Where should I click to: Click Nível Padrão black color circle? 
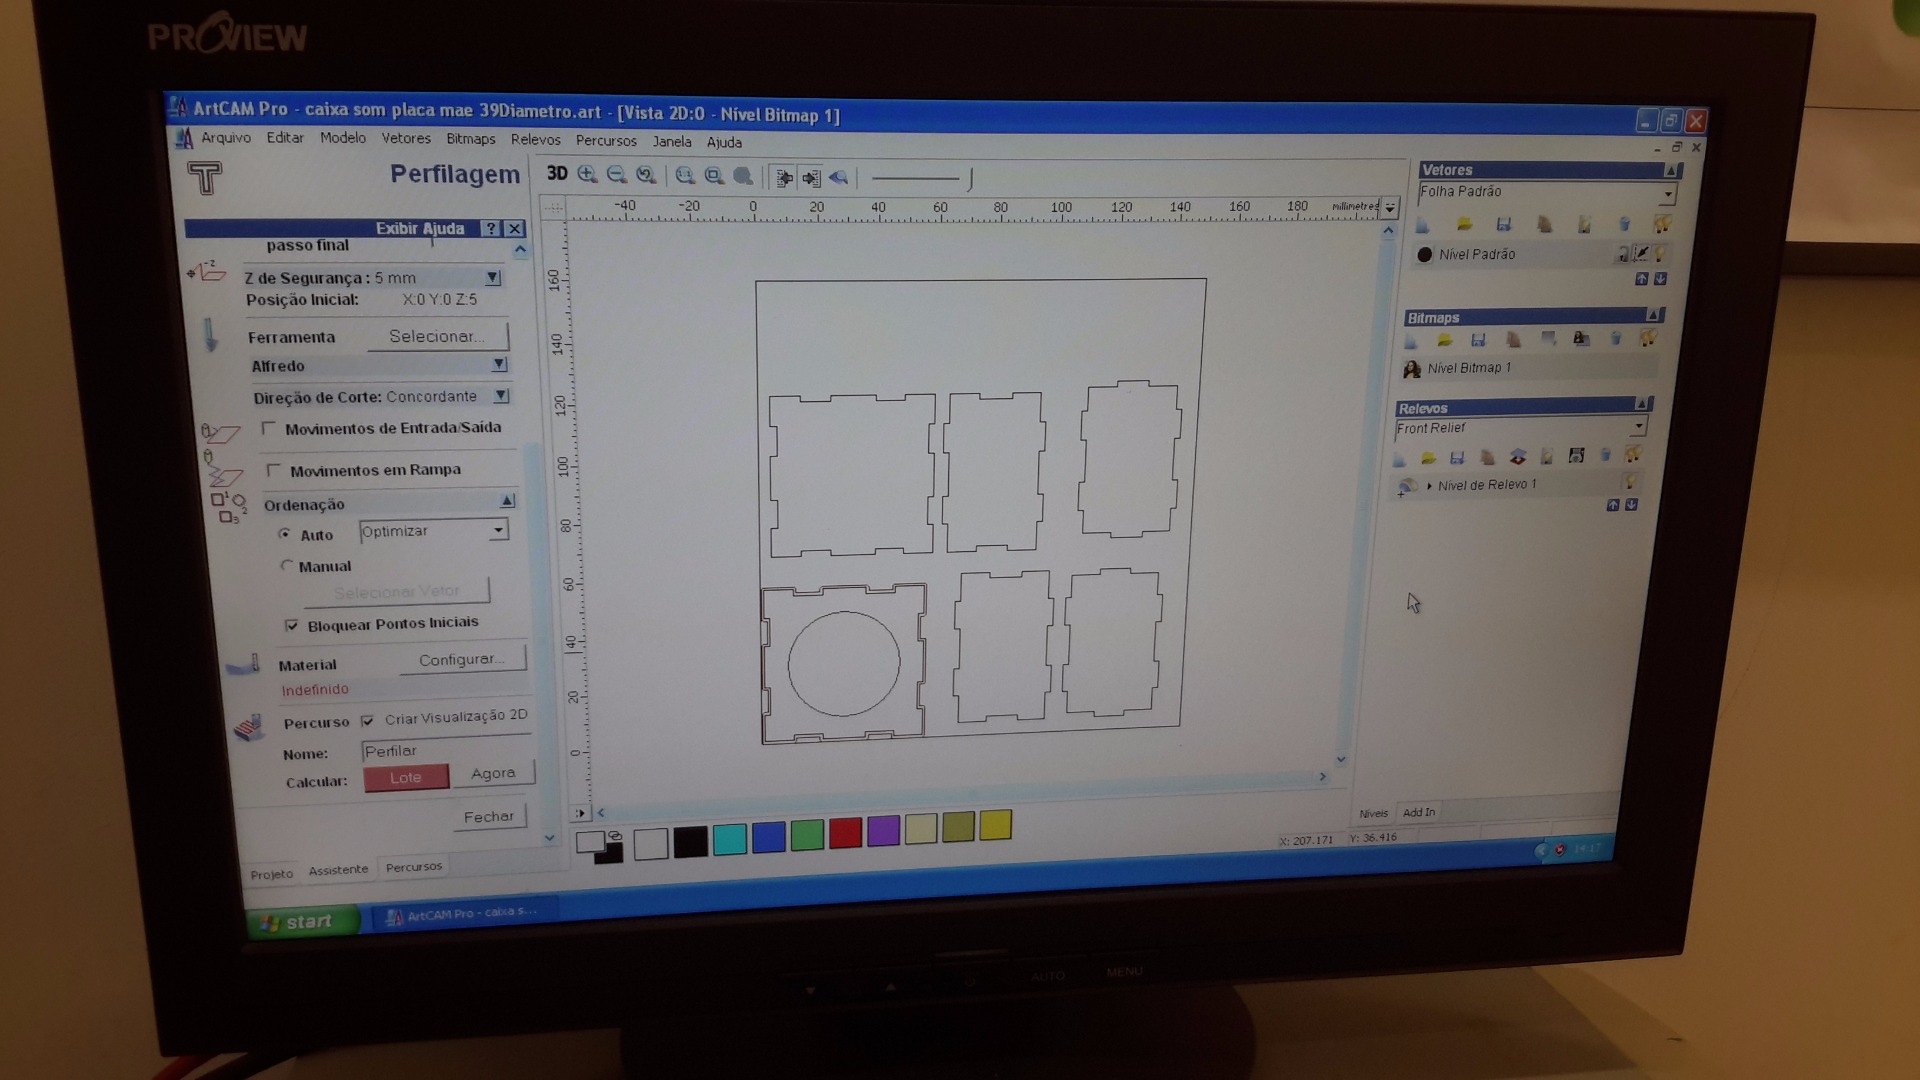coord(1425,255)
